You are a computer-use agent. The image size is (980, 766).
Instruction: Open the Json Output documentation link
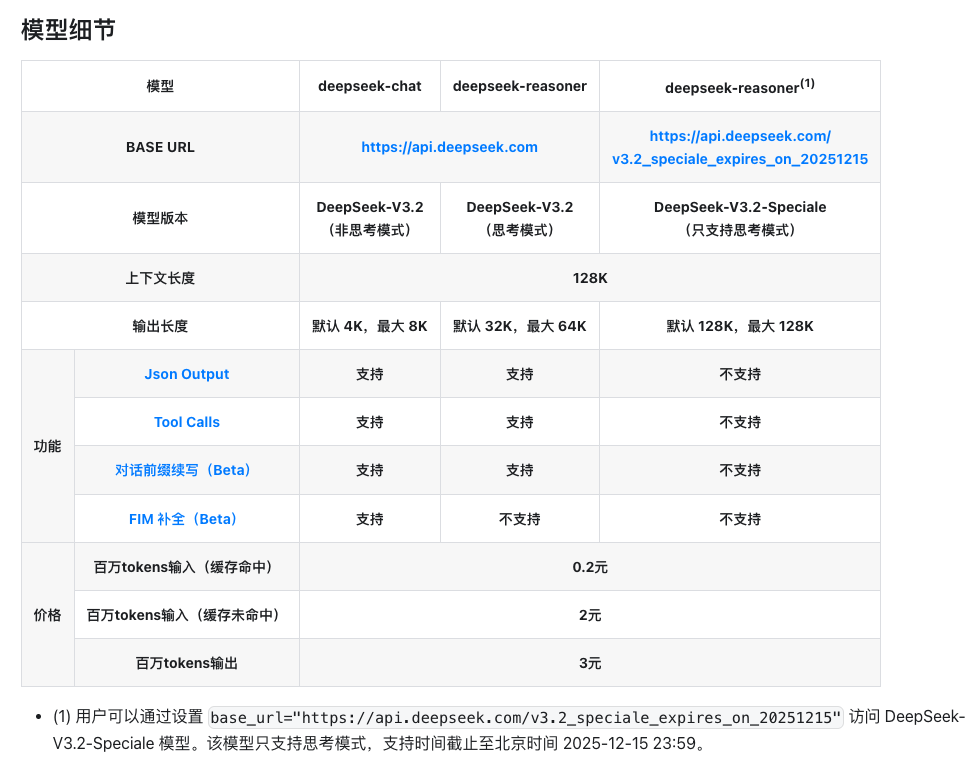coord(186,374)
